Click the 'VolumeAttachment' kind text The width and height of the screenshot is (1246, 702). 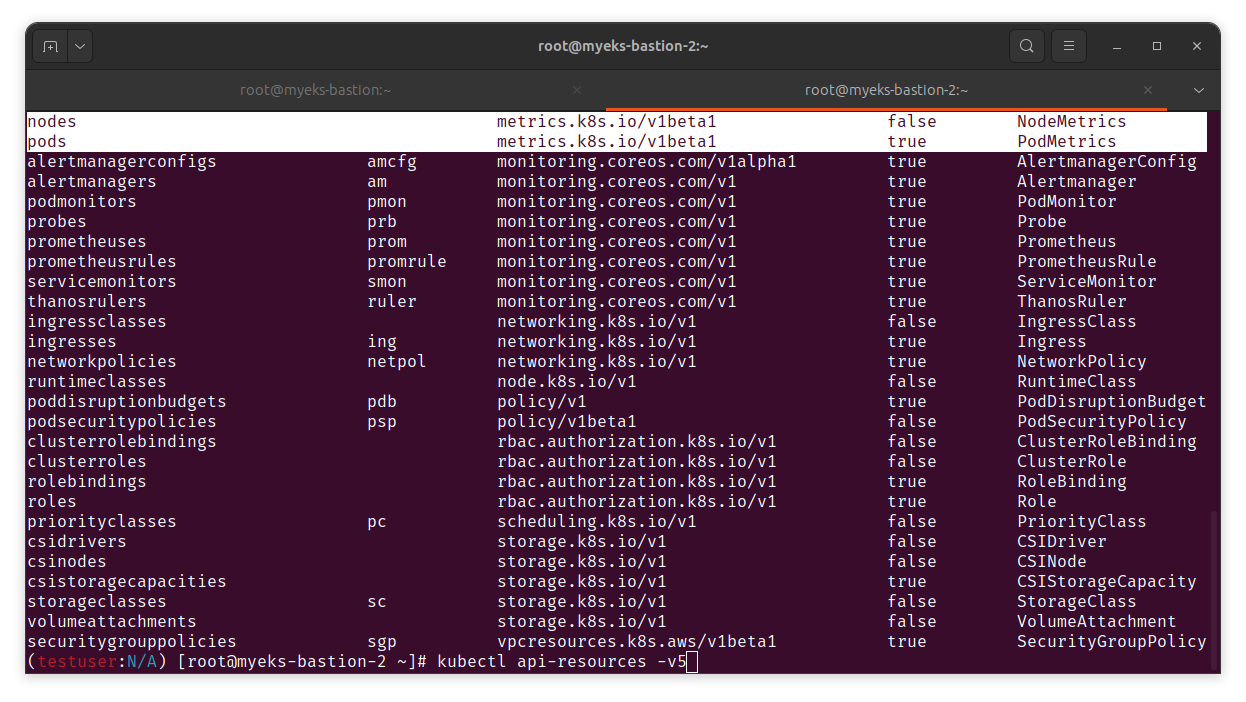(x=1097, y=621)
